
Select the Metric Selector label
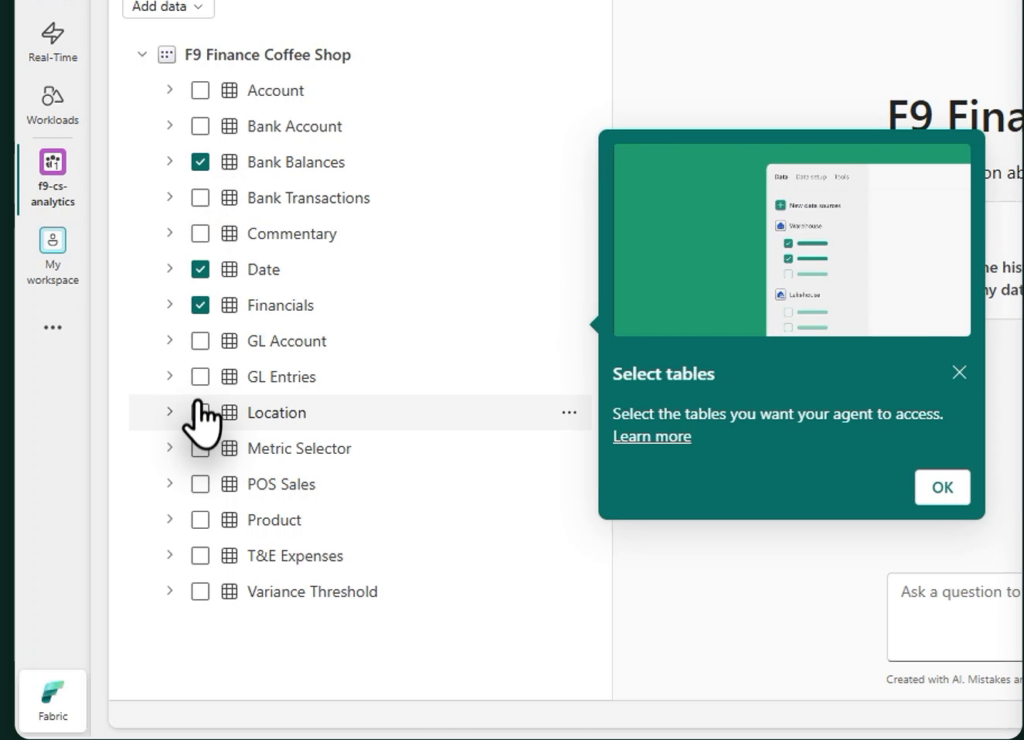[299, 449]
